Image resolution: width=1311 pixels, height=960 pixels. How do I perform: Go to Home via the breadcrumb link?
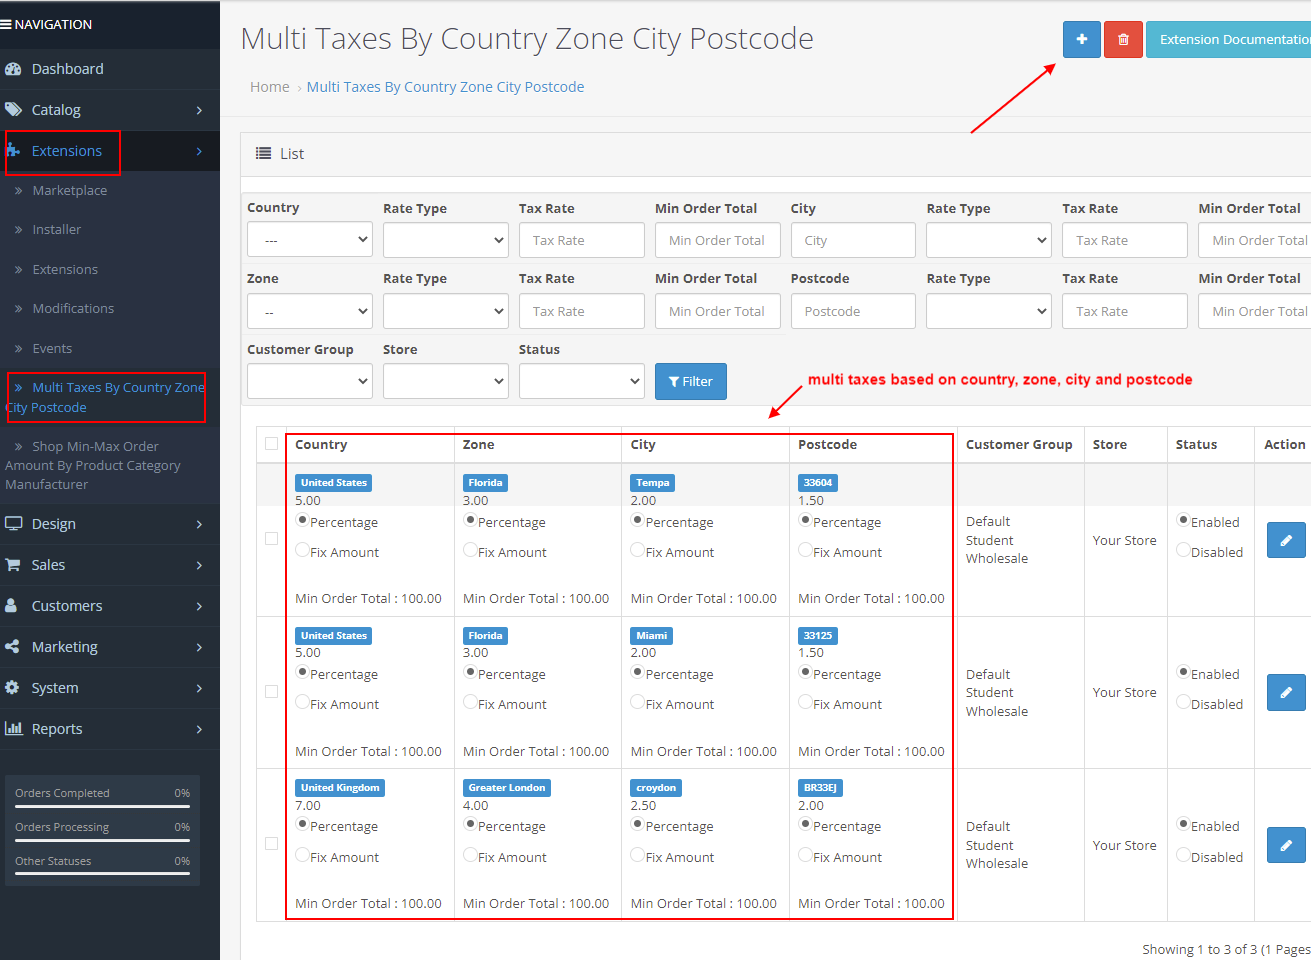pos(269,86)
